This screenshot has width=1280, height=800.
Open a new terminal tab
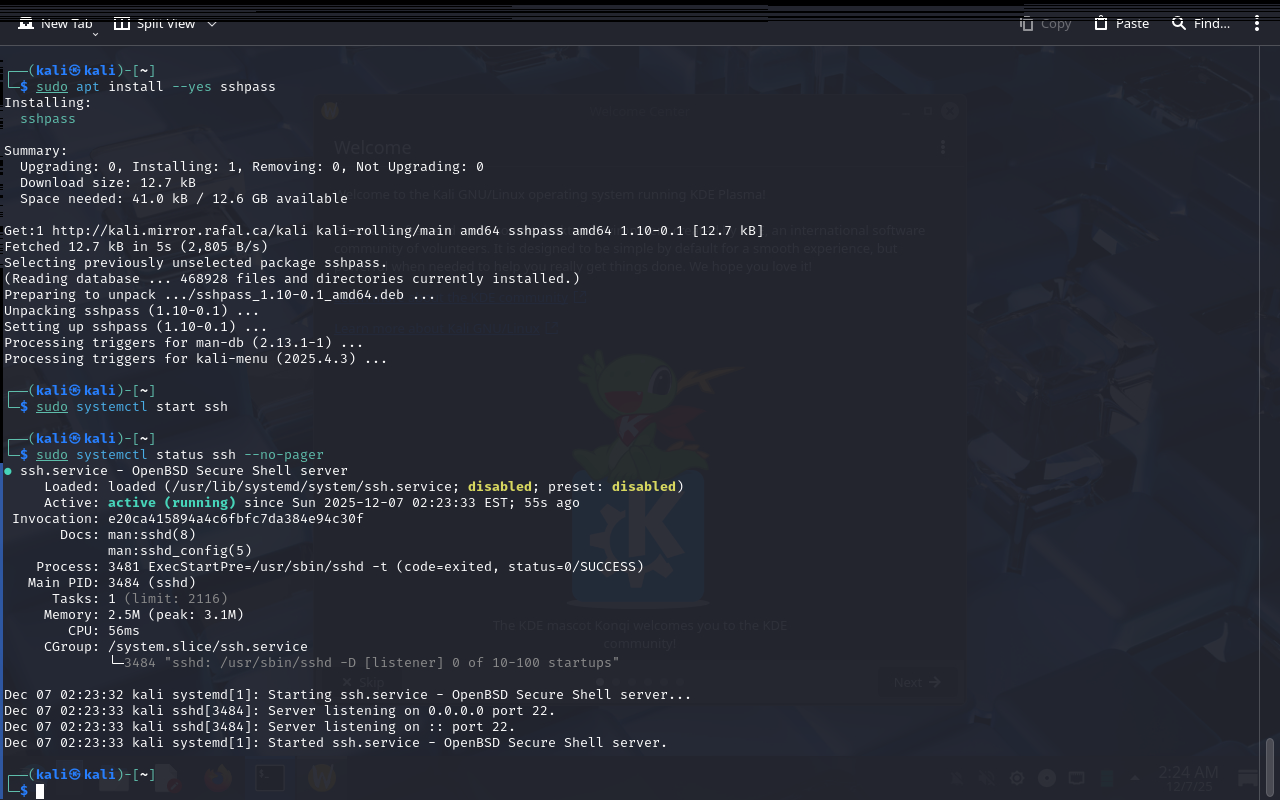pos(56,23)
